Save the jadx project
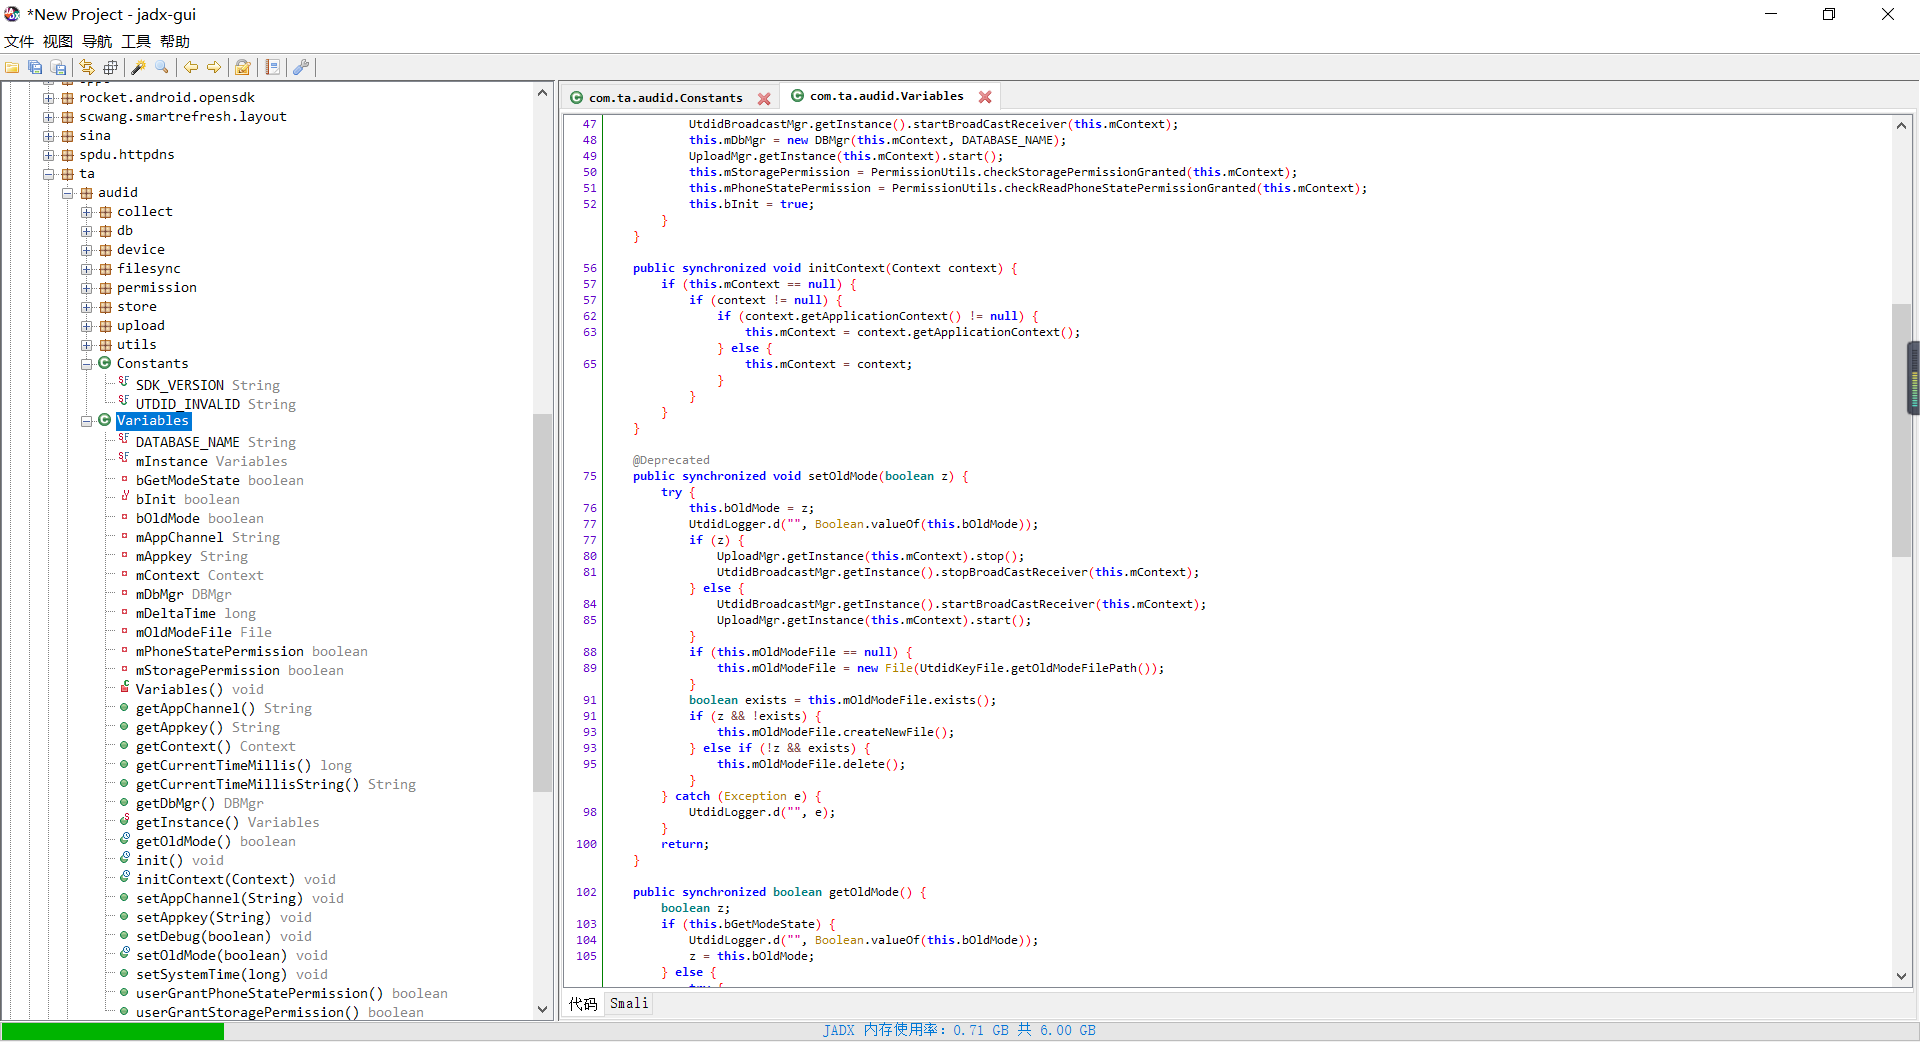 [x=58, y=67]
